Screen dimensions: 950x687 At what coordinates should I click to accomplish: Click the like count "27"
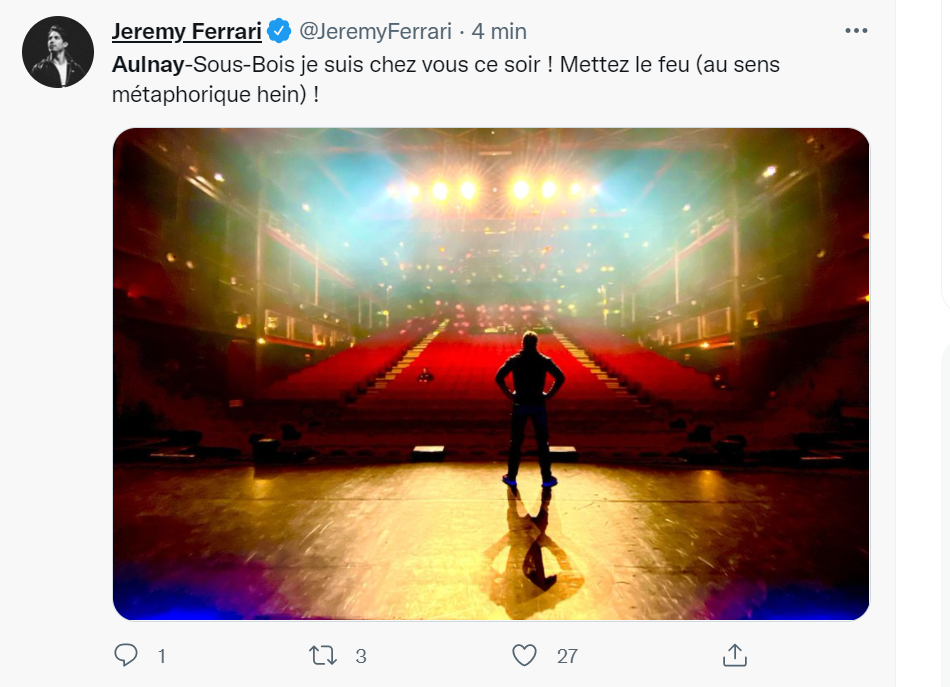(567, 656)
